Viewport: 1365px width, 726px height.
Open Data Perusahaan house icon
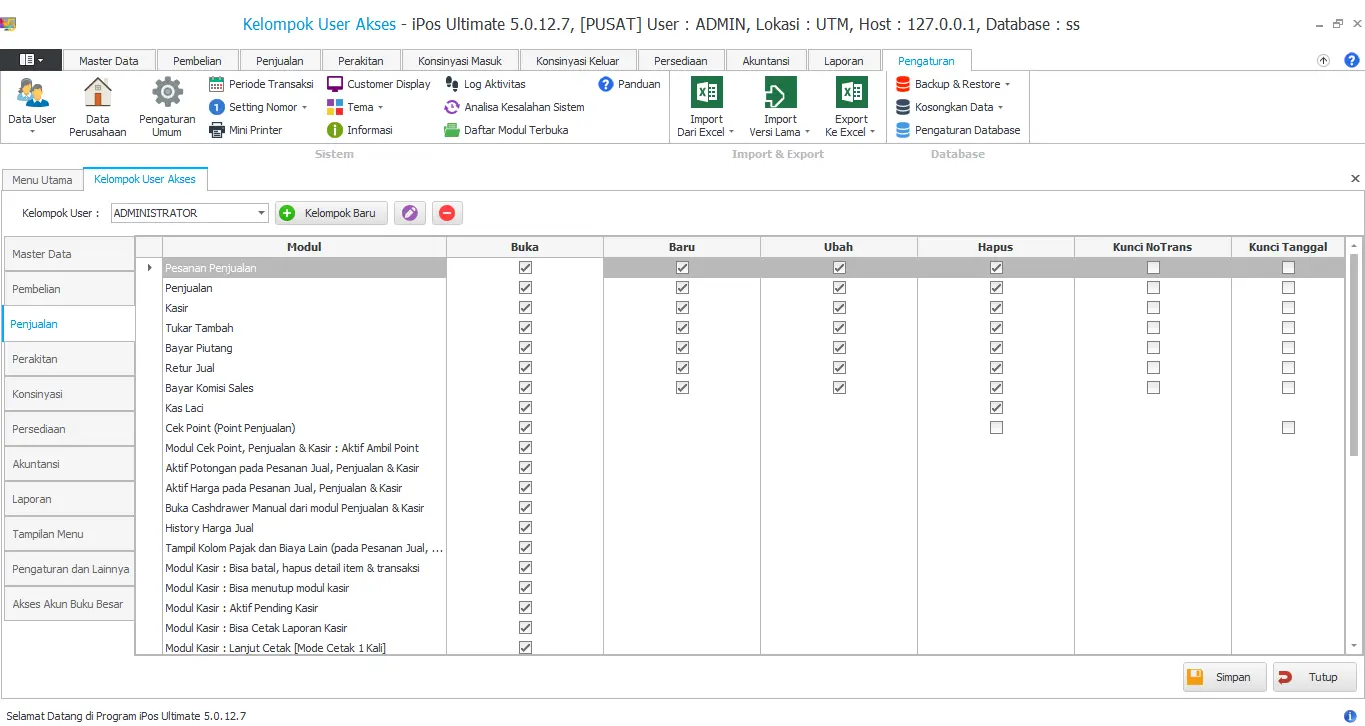click(98, 93)
